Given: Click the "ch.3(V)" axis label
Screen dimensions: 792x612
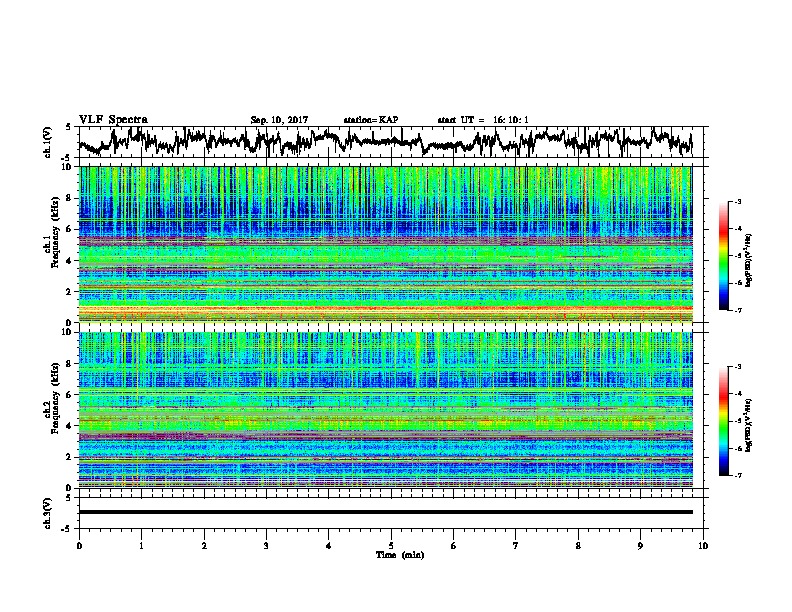Looking at the screenshot, I should 47,513.
